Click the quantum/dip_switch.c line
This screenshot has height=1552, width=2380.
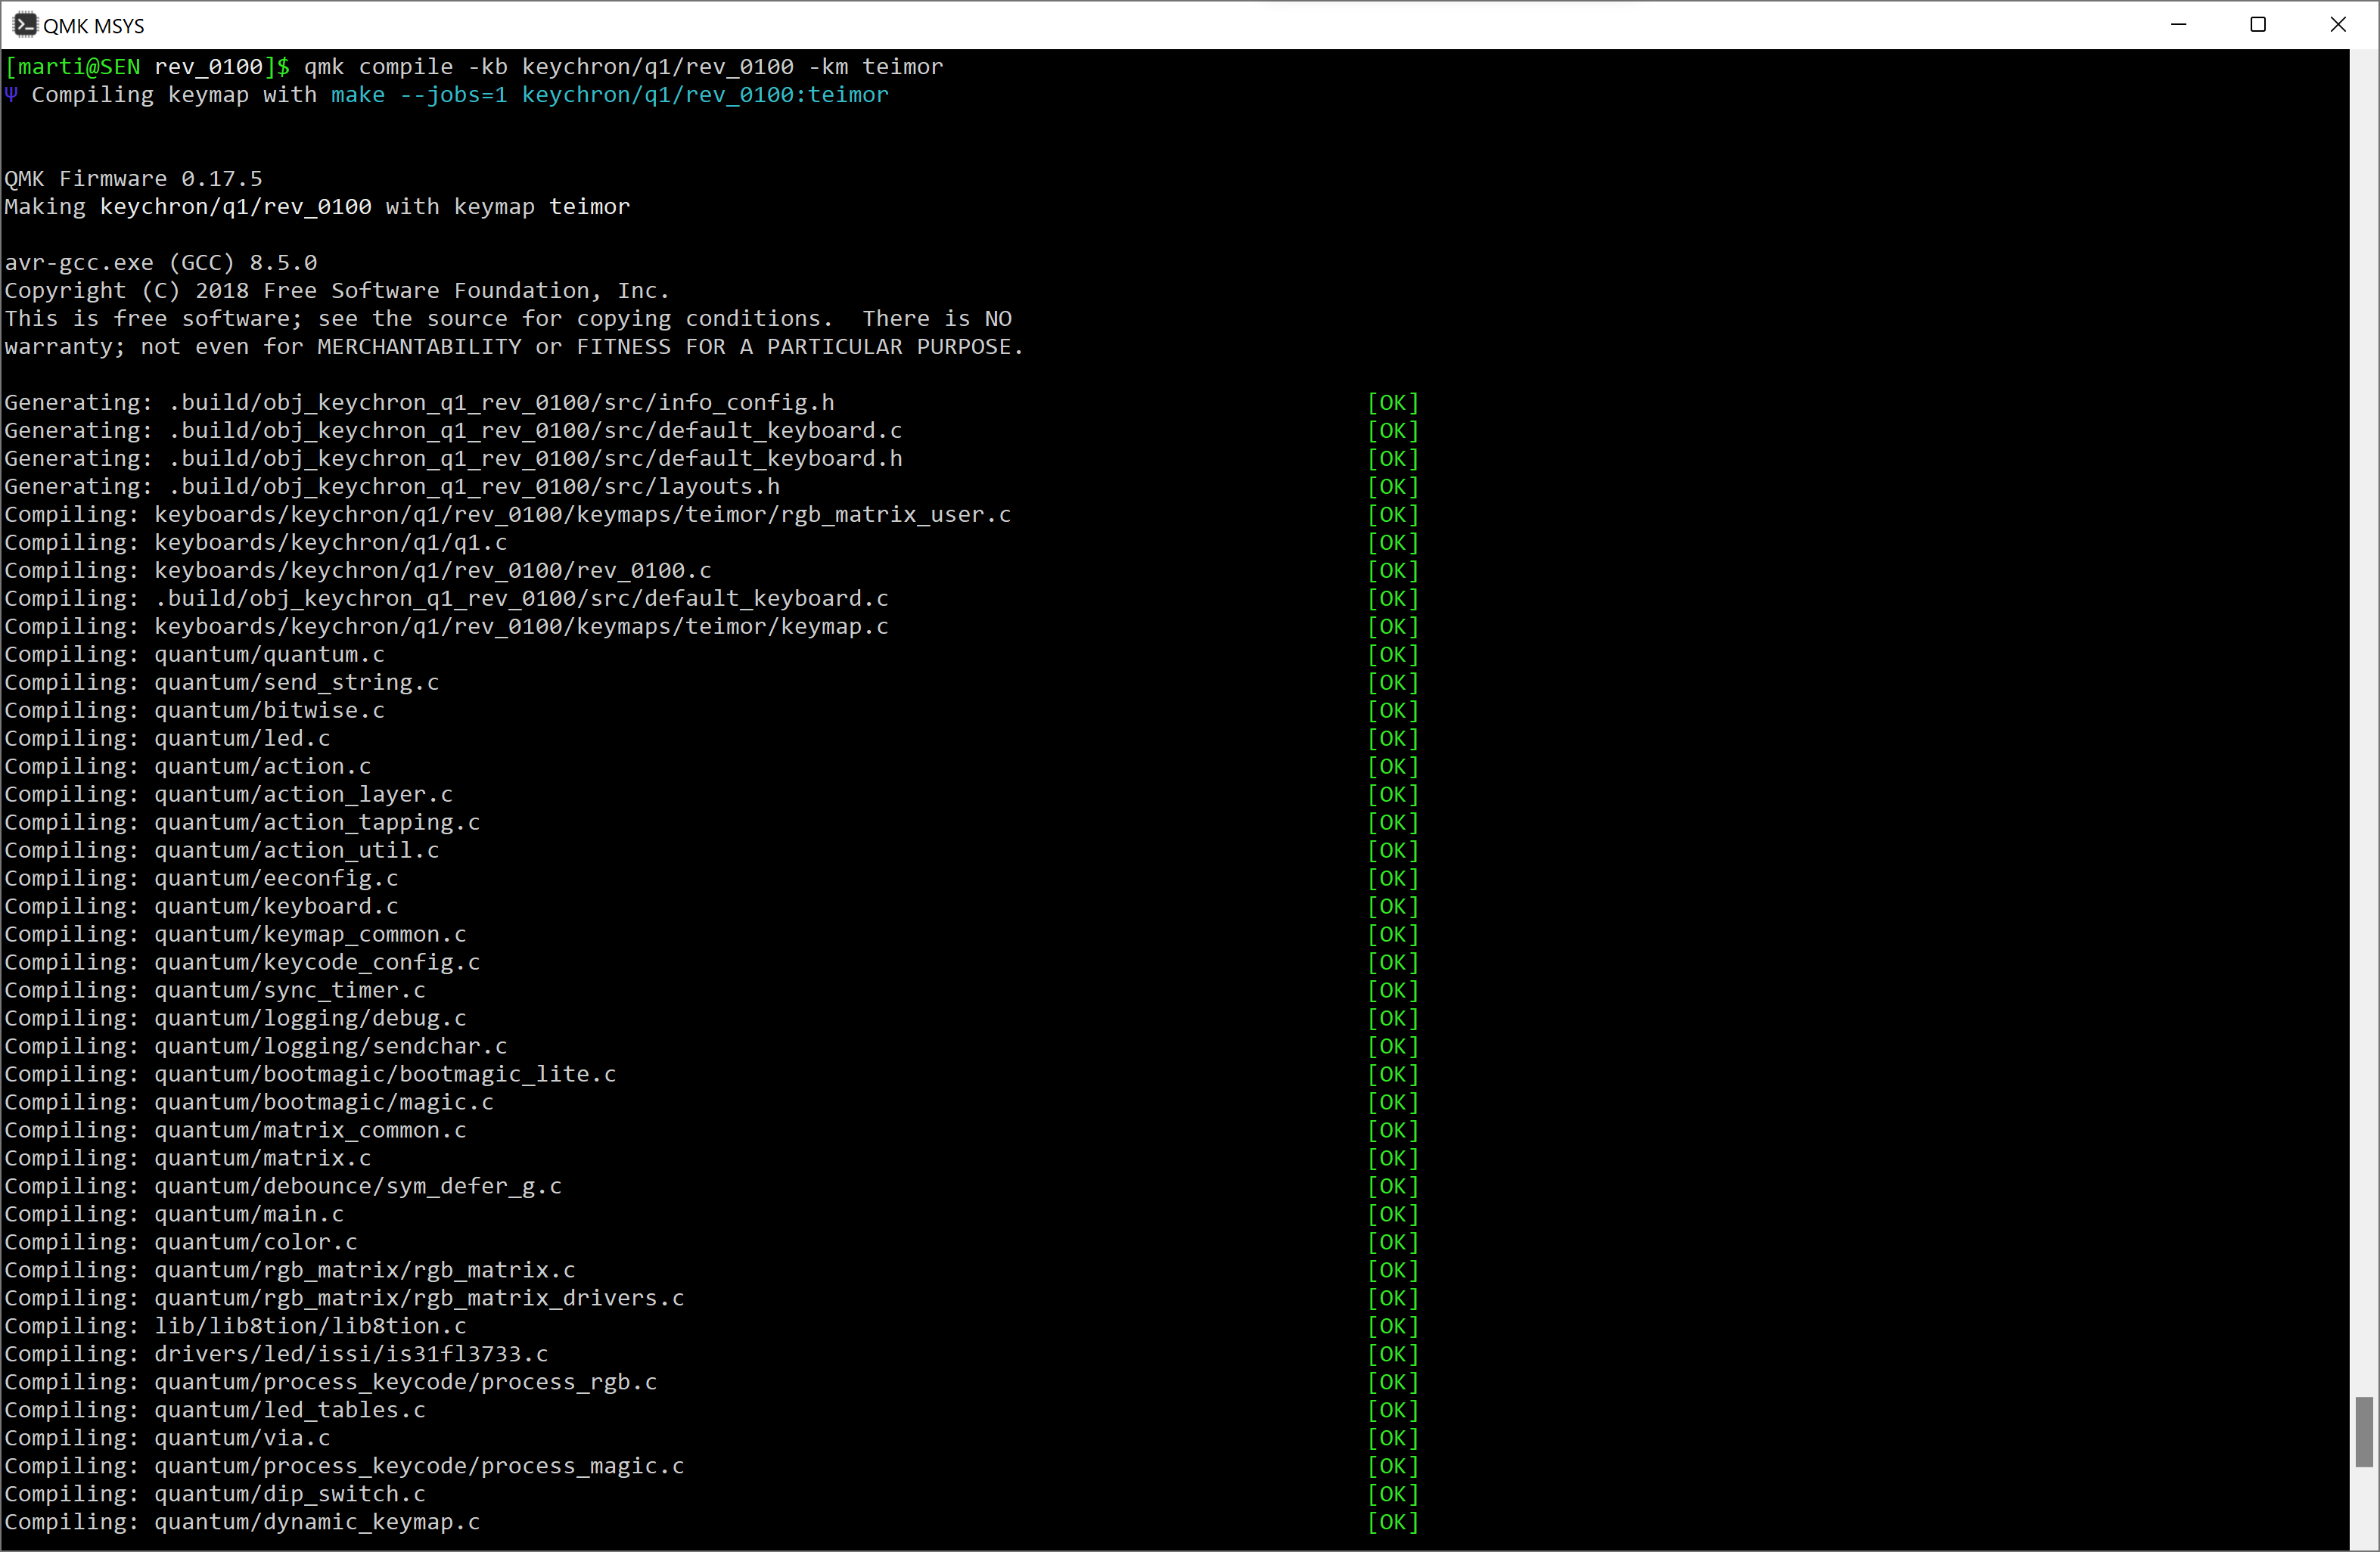tap(215, 1495)
